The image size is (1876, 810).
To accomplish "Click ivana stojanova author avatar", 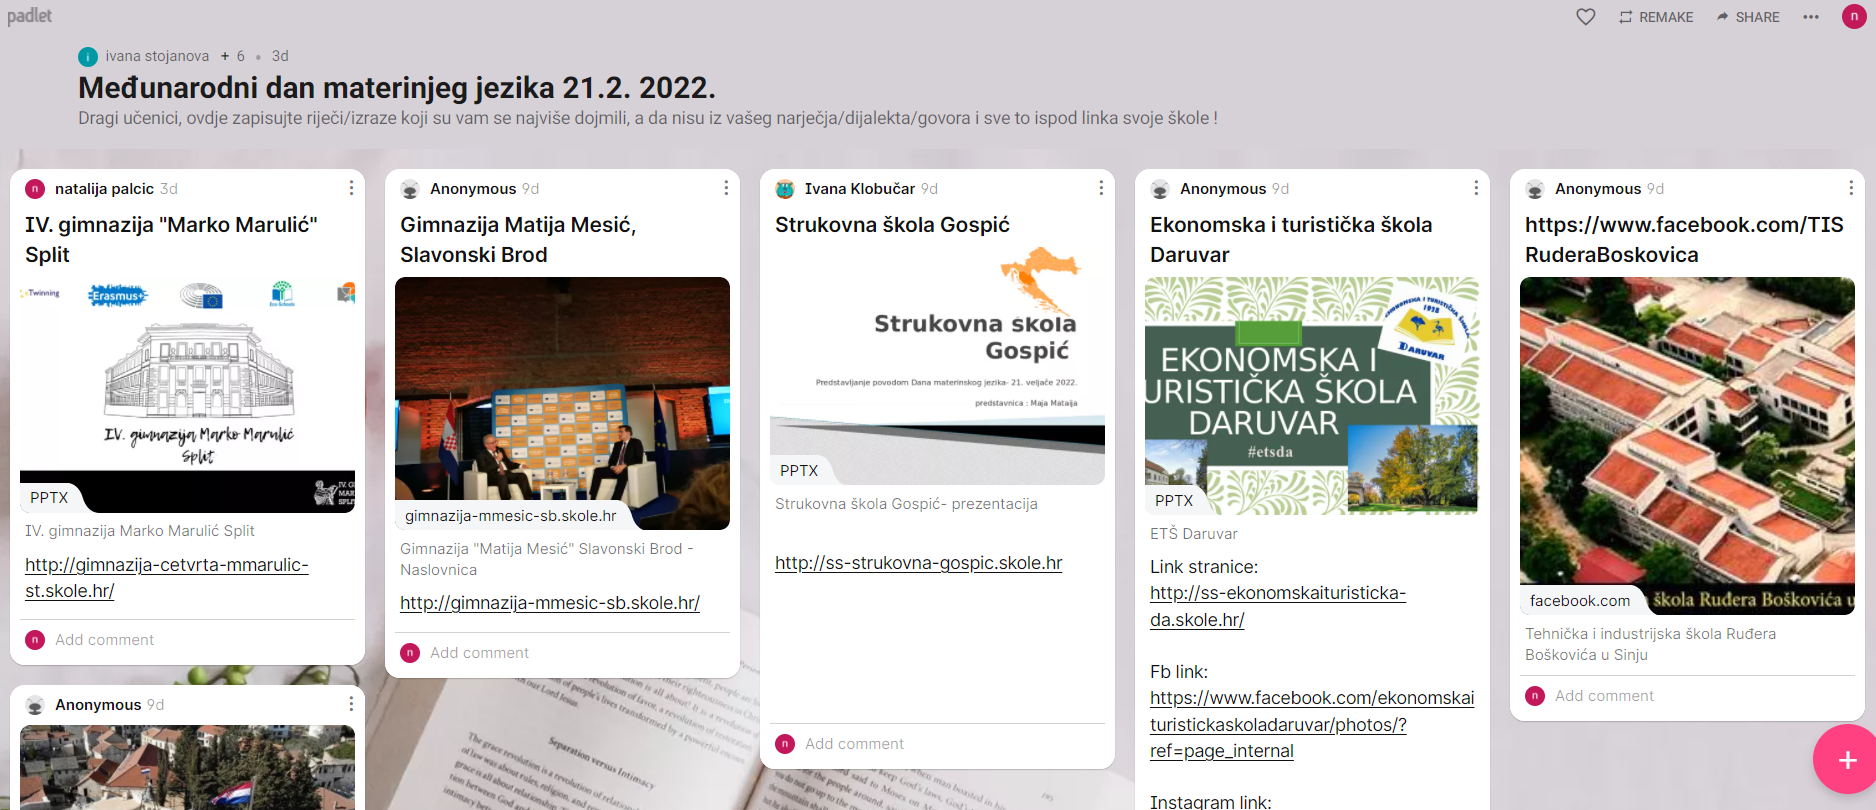I will point(88,56).
